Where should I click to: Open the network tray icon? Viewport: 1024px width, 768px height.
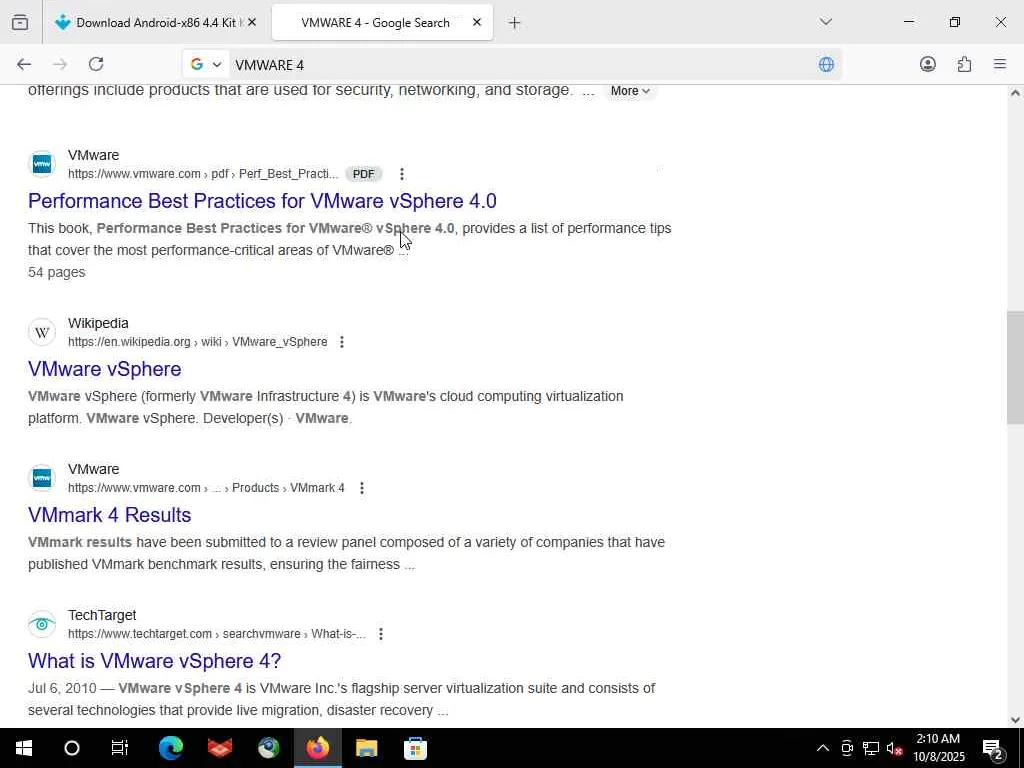pyautogui.click(x=871, y=748)
